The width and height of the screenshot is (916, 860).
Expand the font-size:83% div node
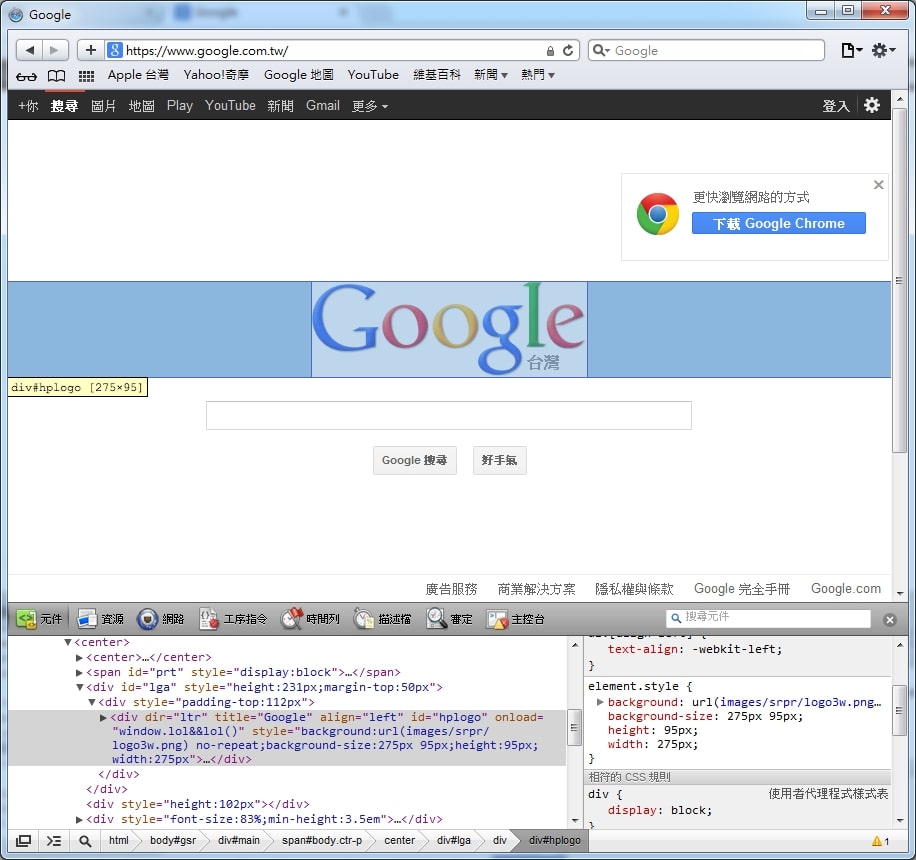coord(79,820)
